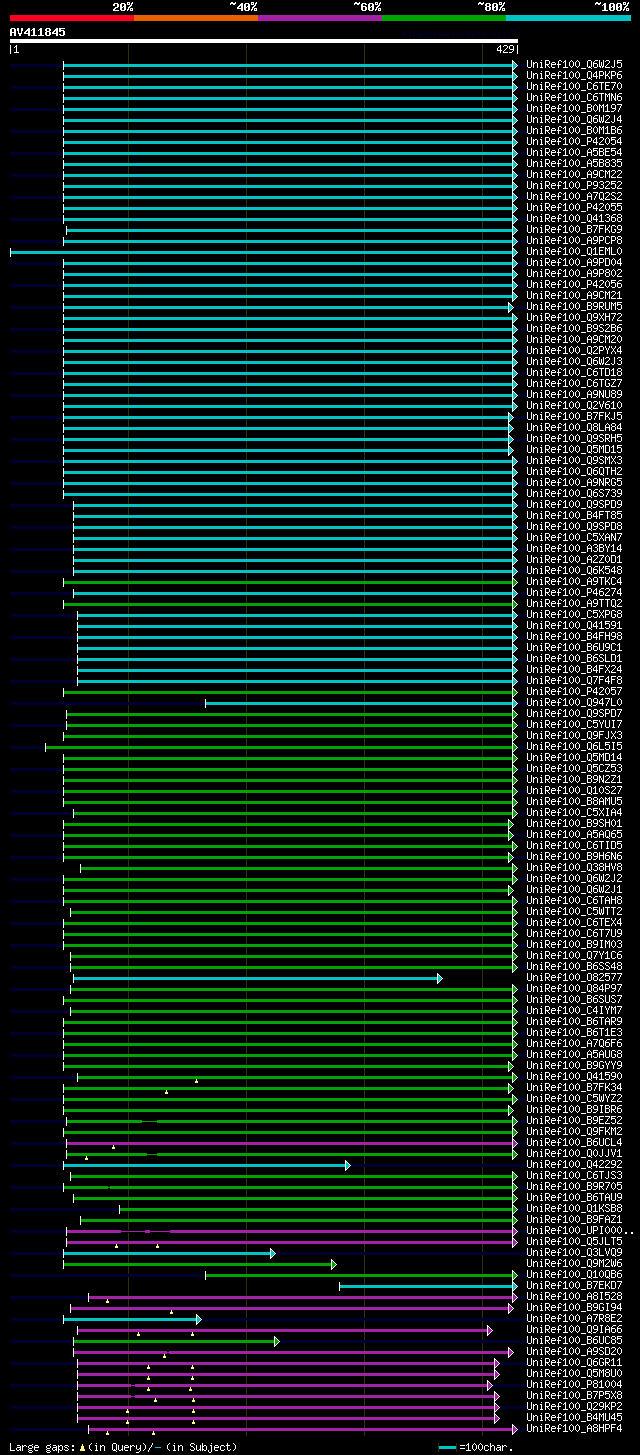This screenshot has width=640, height=1455.
Task: Open hit UniRef100_P42054
Action: click(574, 141)
